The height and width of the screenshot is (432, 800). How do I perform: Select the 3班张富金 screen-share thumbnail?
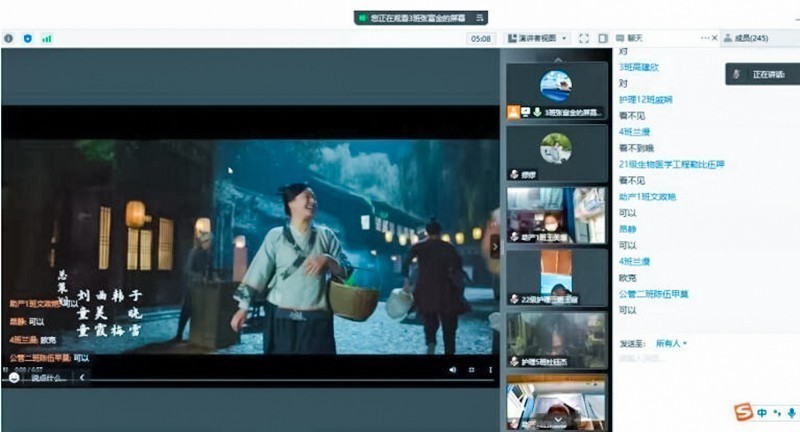tap(557, 91)
